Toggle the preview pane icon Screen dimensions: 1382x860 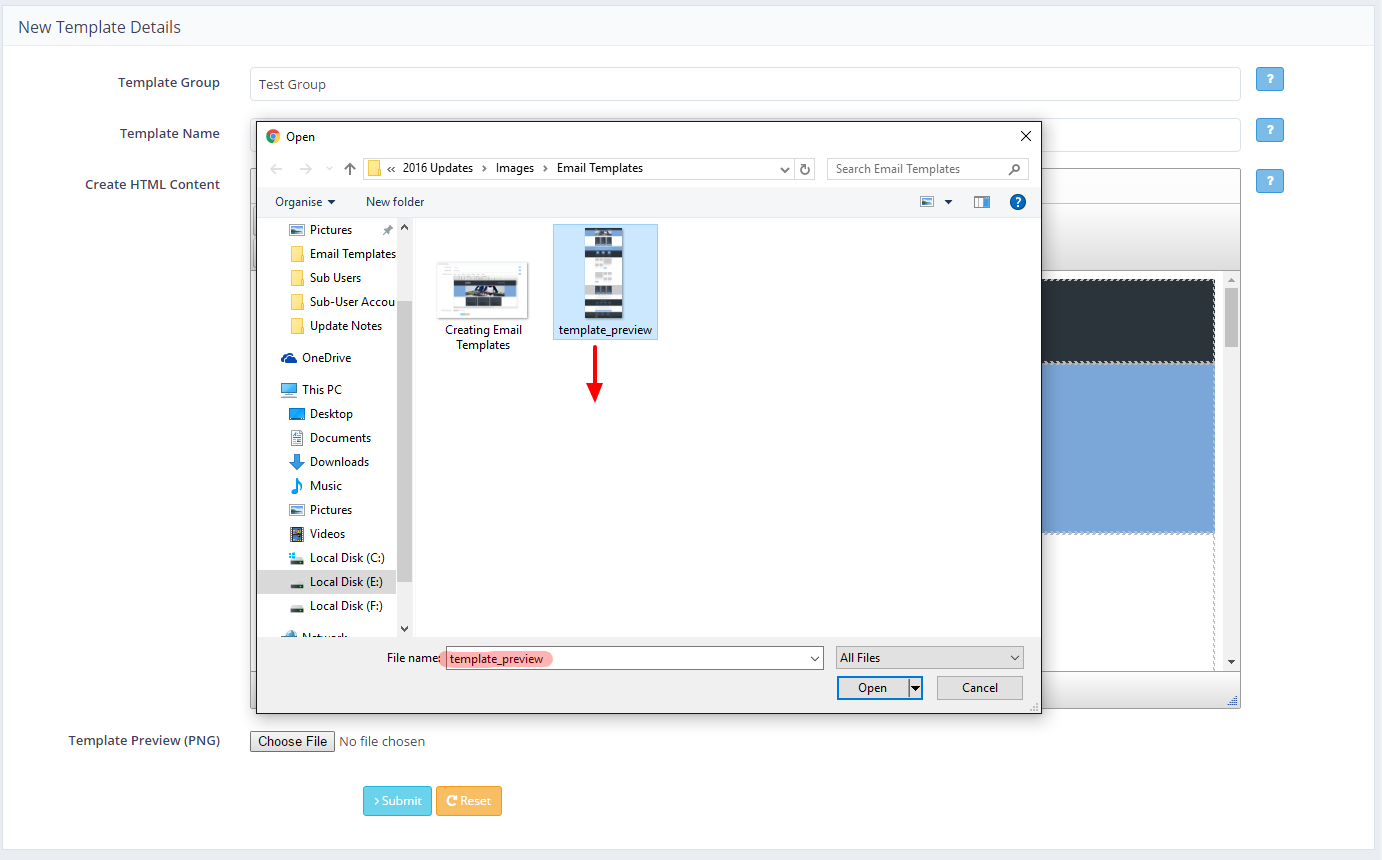click(981, 202)
